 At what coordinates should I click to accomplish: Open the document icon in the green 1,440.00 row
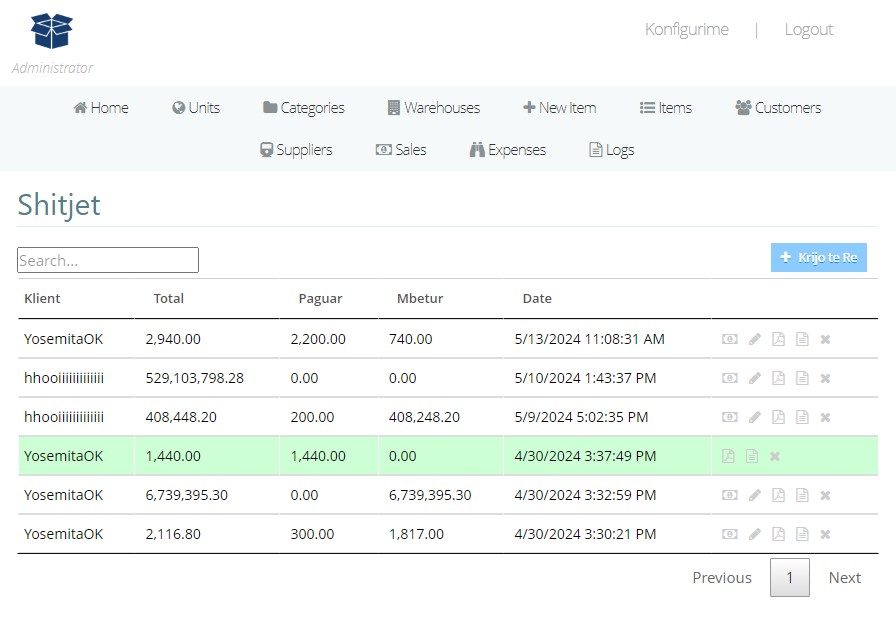[x=751, y=456]
